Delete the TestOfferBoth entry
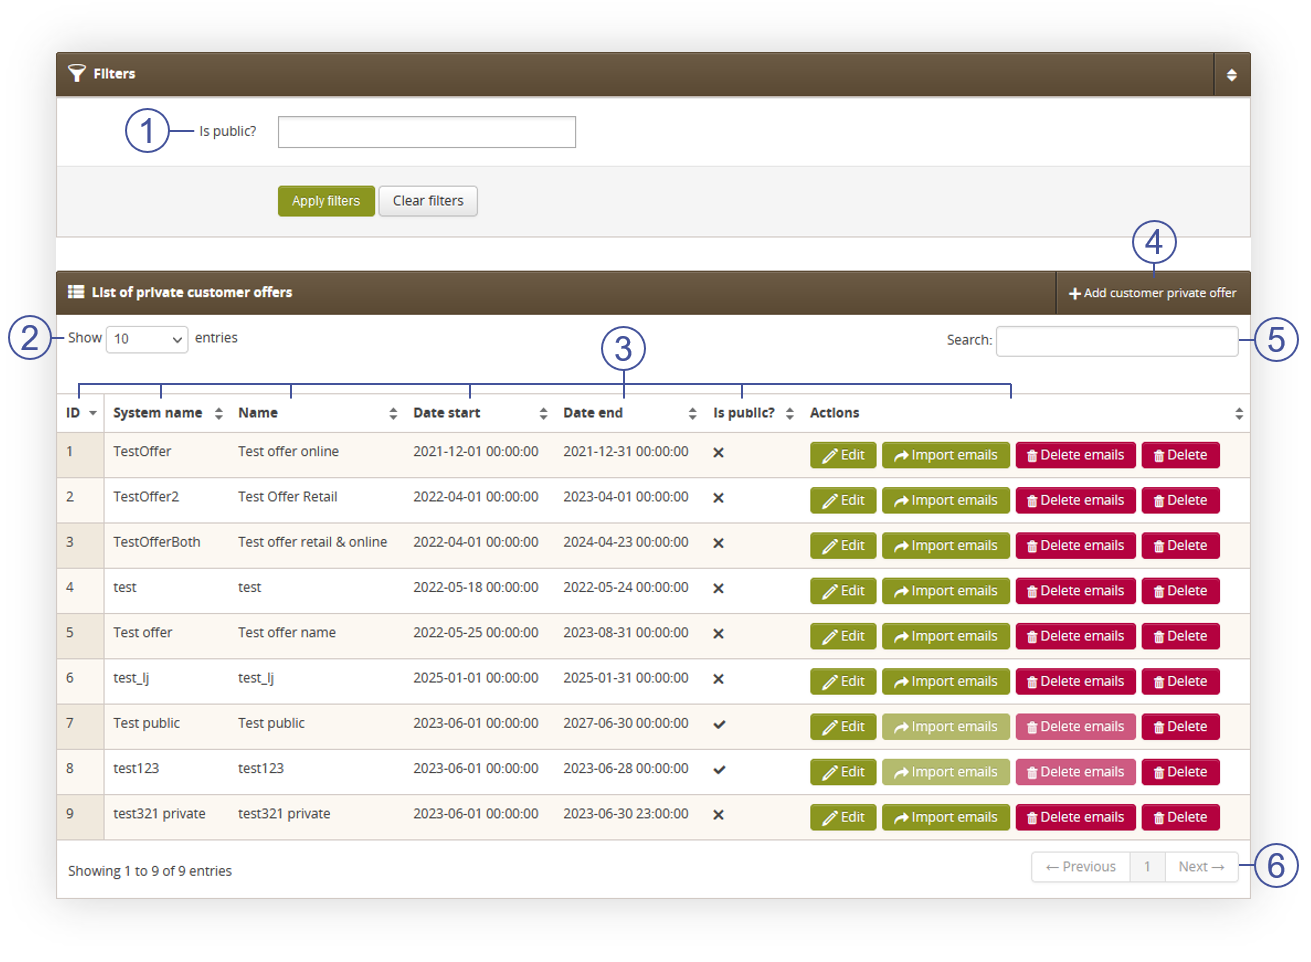 pyautogui.click(x=1181, y=546)
